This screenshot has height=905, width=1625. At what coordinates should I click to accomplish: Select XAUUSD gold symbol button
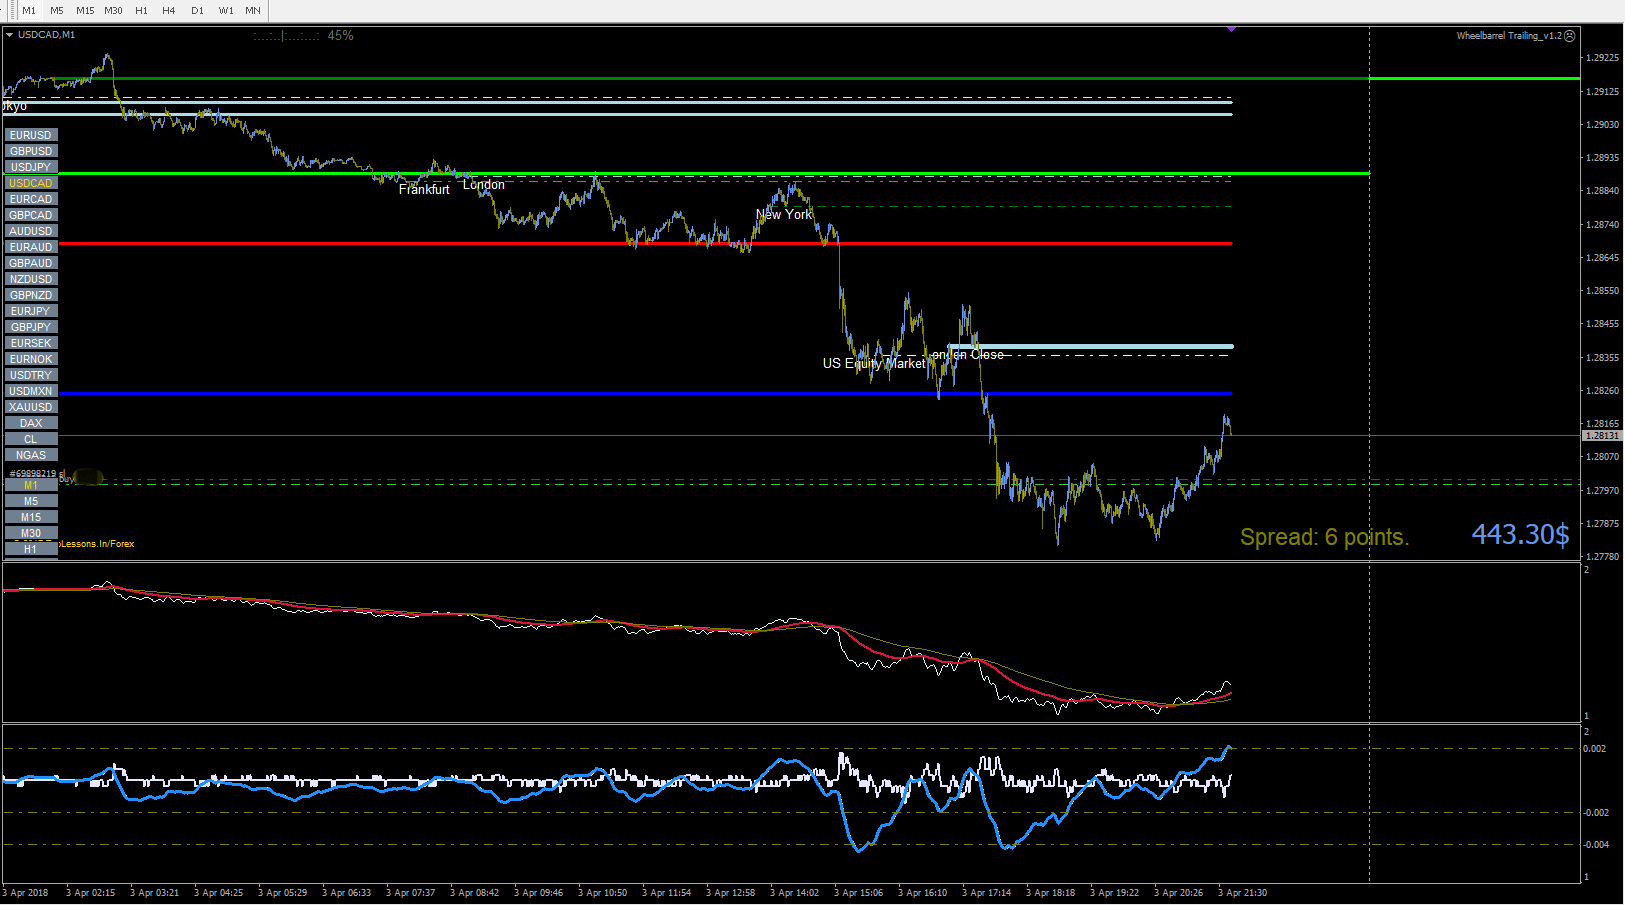(31, 407)
